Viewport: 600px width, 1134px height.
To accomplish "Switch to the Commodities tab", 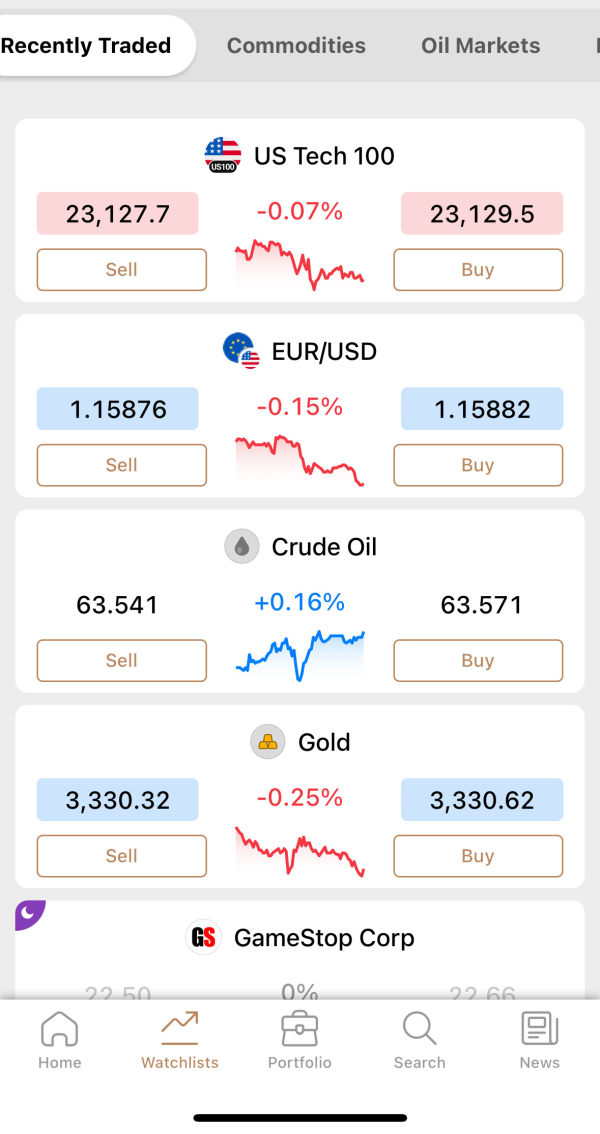I will click(296, 45).
